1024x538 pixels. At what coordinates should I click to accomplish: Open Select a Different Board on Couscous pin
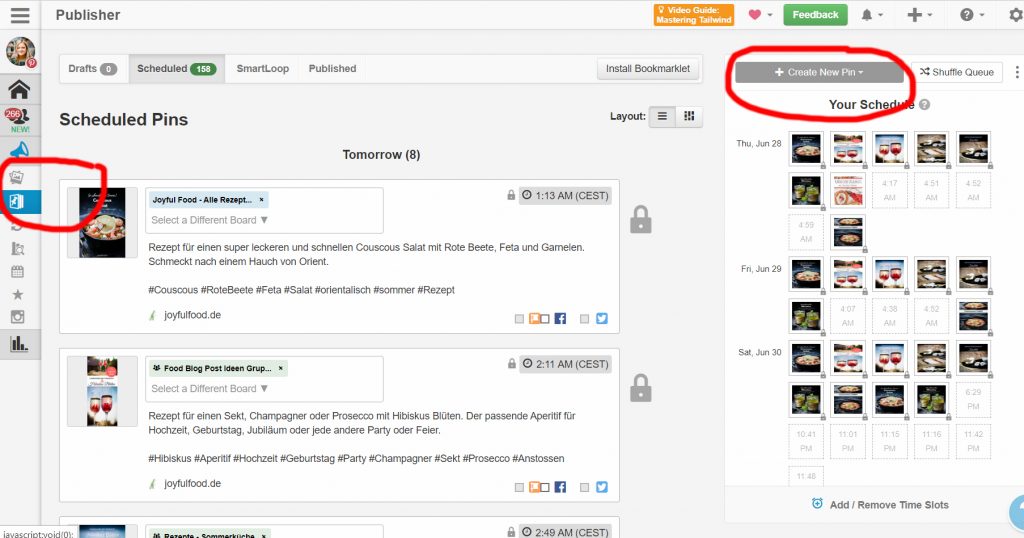click(x=210, y=220)
